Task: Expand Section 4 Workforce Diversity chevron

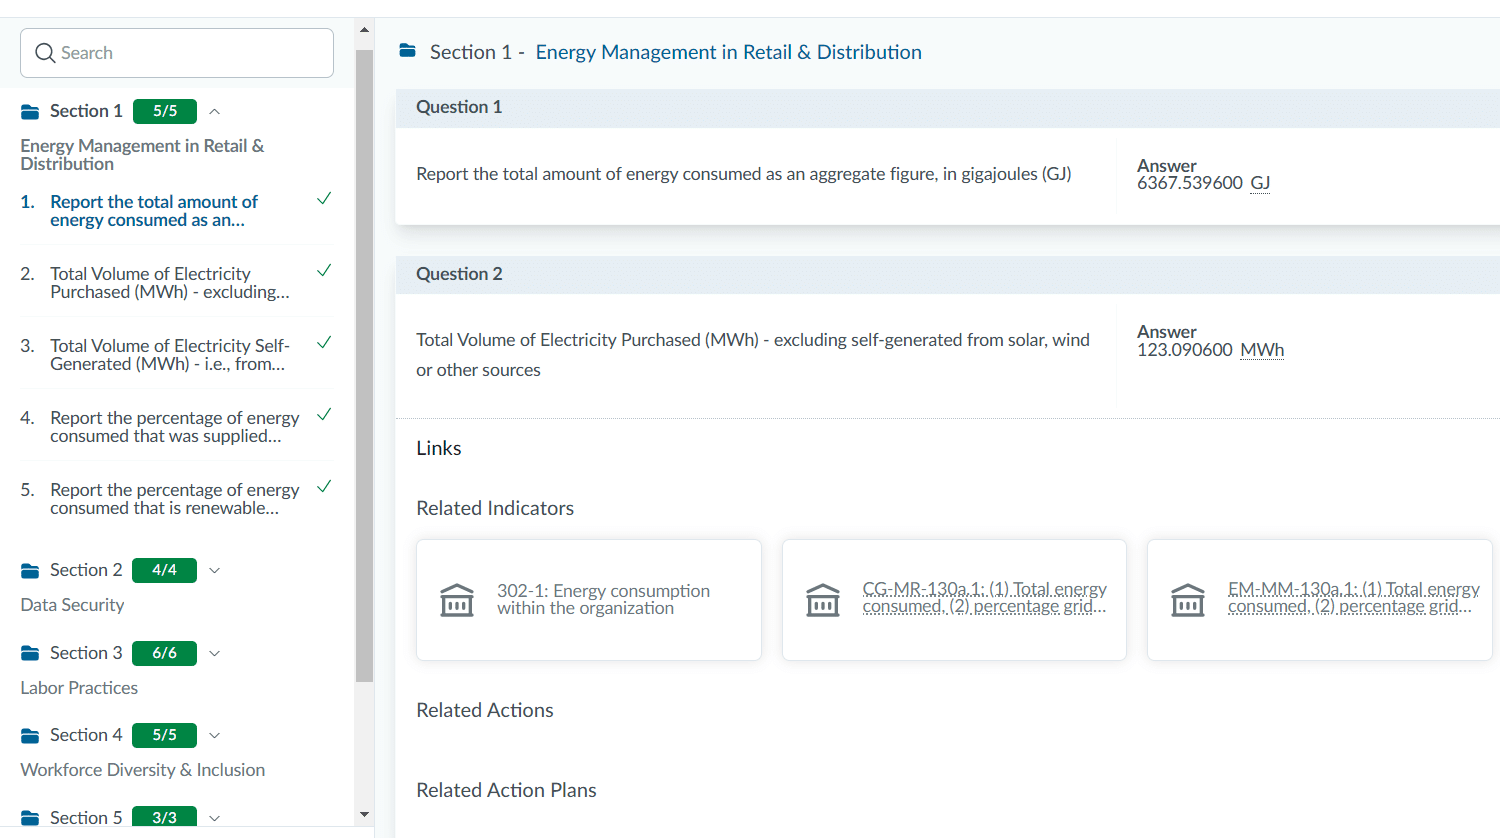Action: coord(214,735)
